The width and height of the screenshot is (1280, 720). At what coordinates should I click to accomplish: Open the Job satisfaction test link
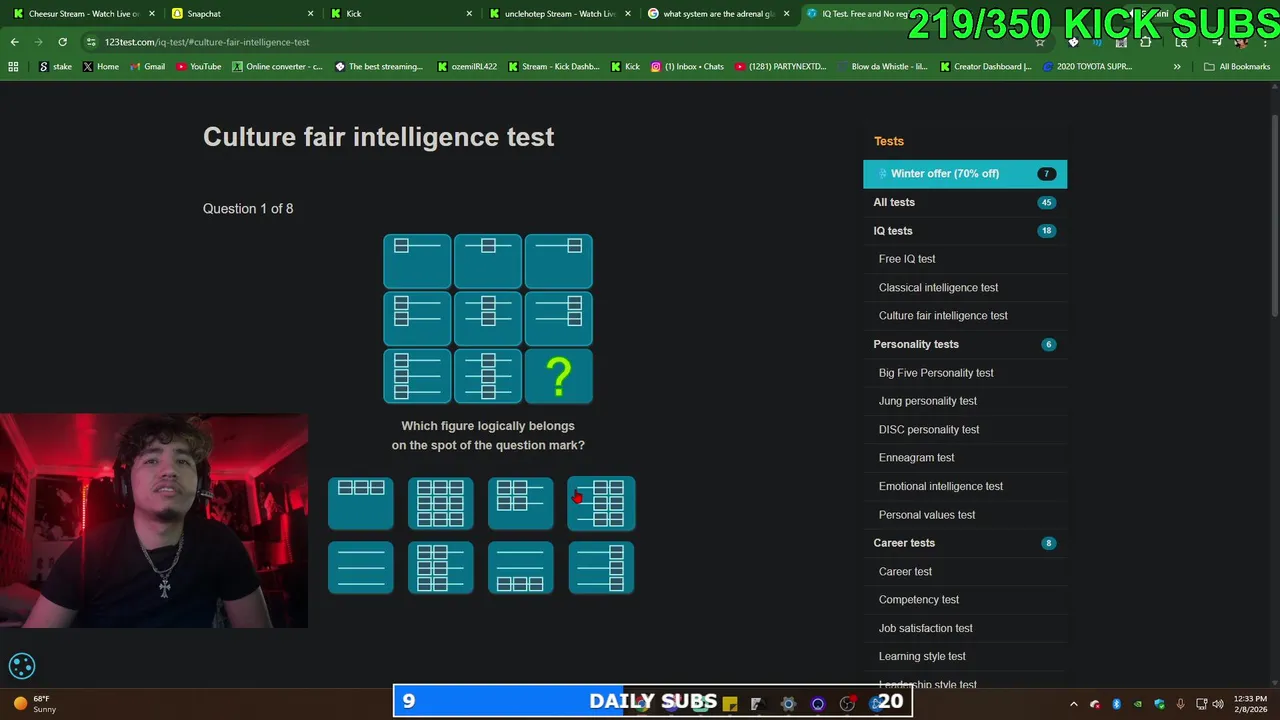point(926,628)
